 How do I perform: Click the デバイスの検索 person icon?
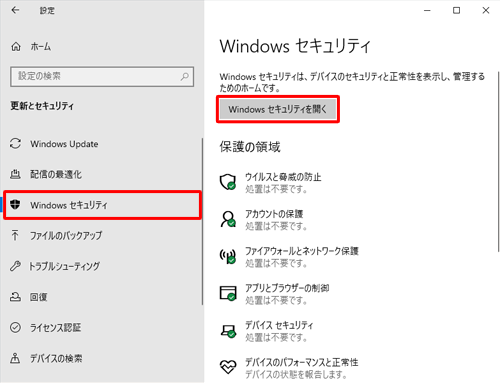[15, 358]
